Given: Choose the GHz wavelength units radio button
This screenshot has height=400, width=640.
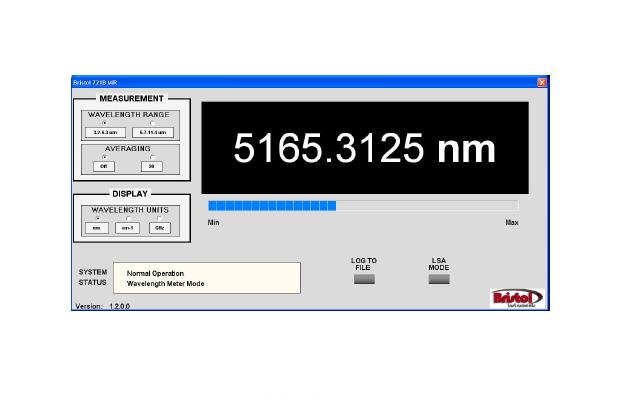Looking at the screenshot, I should point(160,217).
